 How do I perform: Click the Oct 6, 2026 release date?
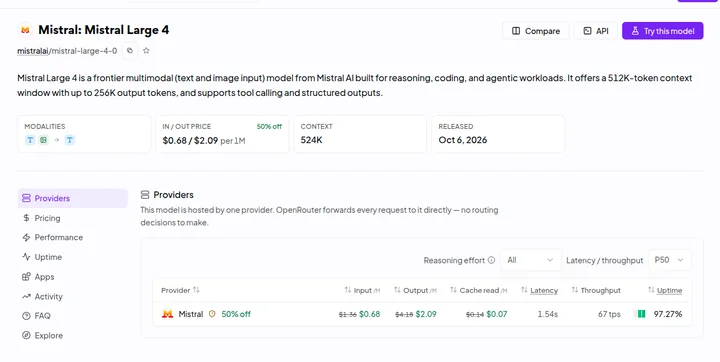[463, 140]
